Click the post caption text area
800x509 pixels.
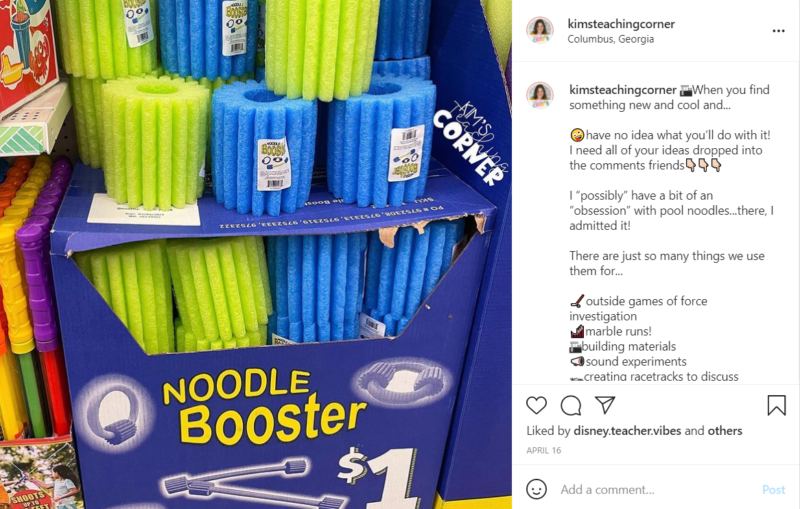[x=671, y=233]
